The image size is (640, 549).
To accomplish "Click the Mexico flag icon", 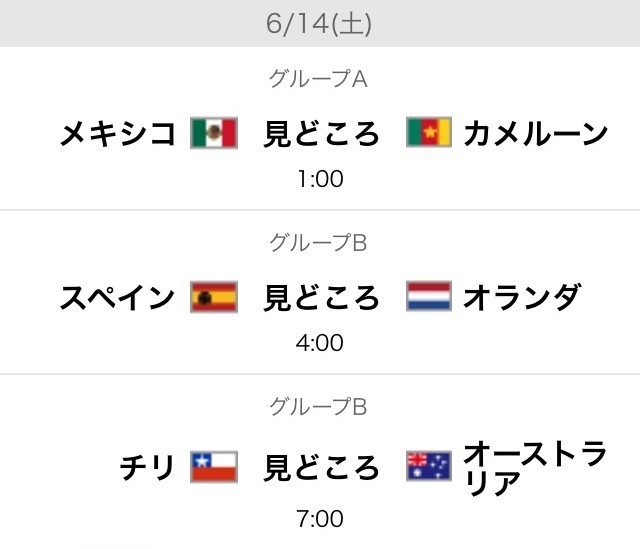I will 213,133.
